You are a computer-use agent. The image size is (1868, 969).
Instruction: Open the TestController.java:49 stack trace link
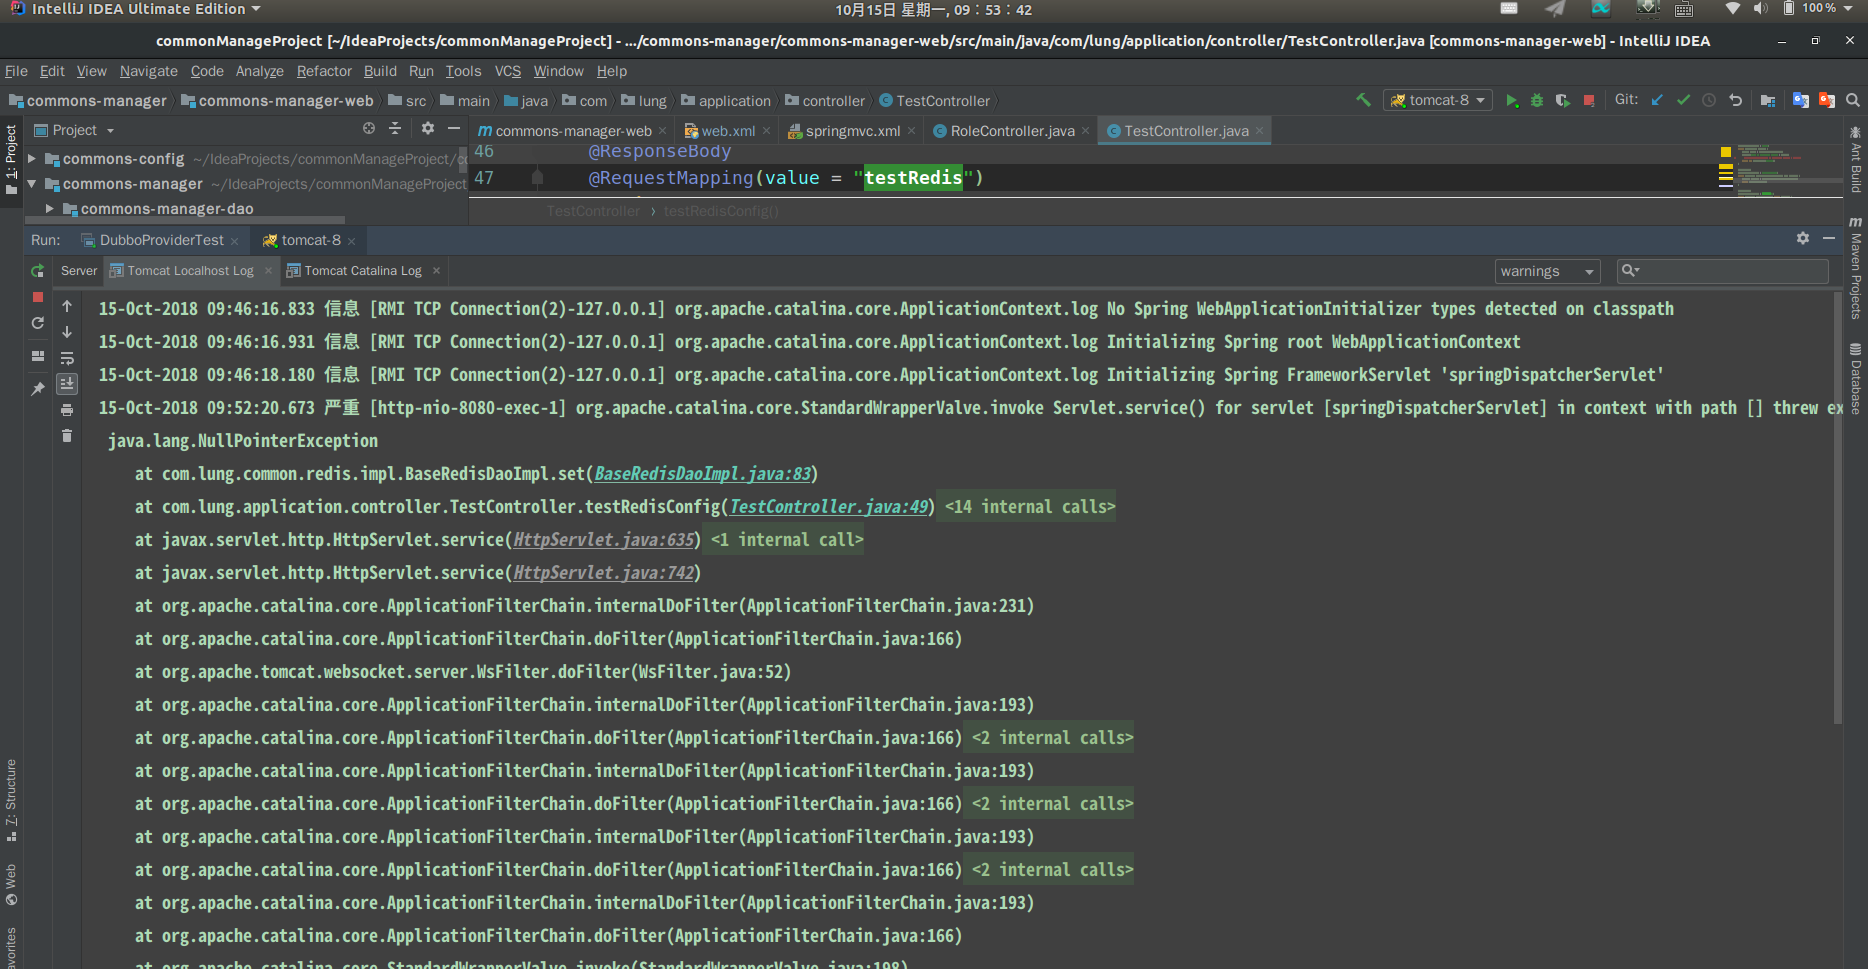[828, 507]
